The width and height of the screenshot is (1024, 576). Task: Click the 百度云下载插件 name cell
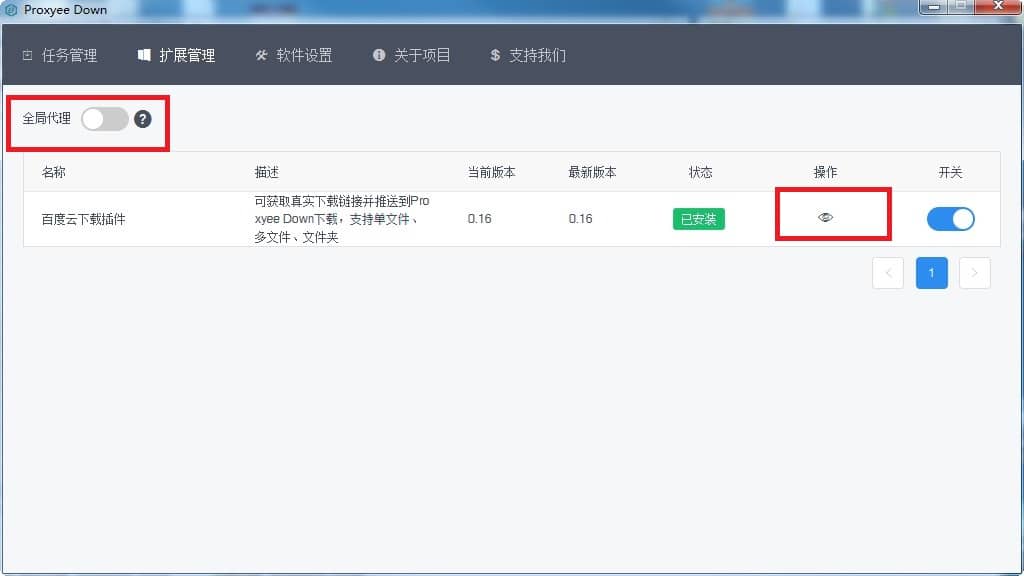click(x=84, y=219)
